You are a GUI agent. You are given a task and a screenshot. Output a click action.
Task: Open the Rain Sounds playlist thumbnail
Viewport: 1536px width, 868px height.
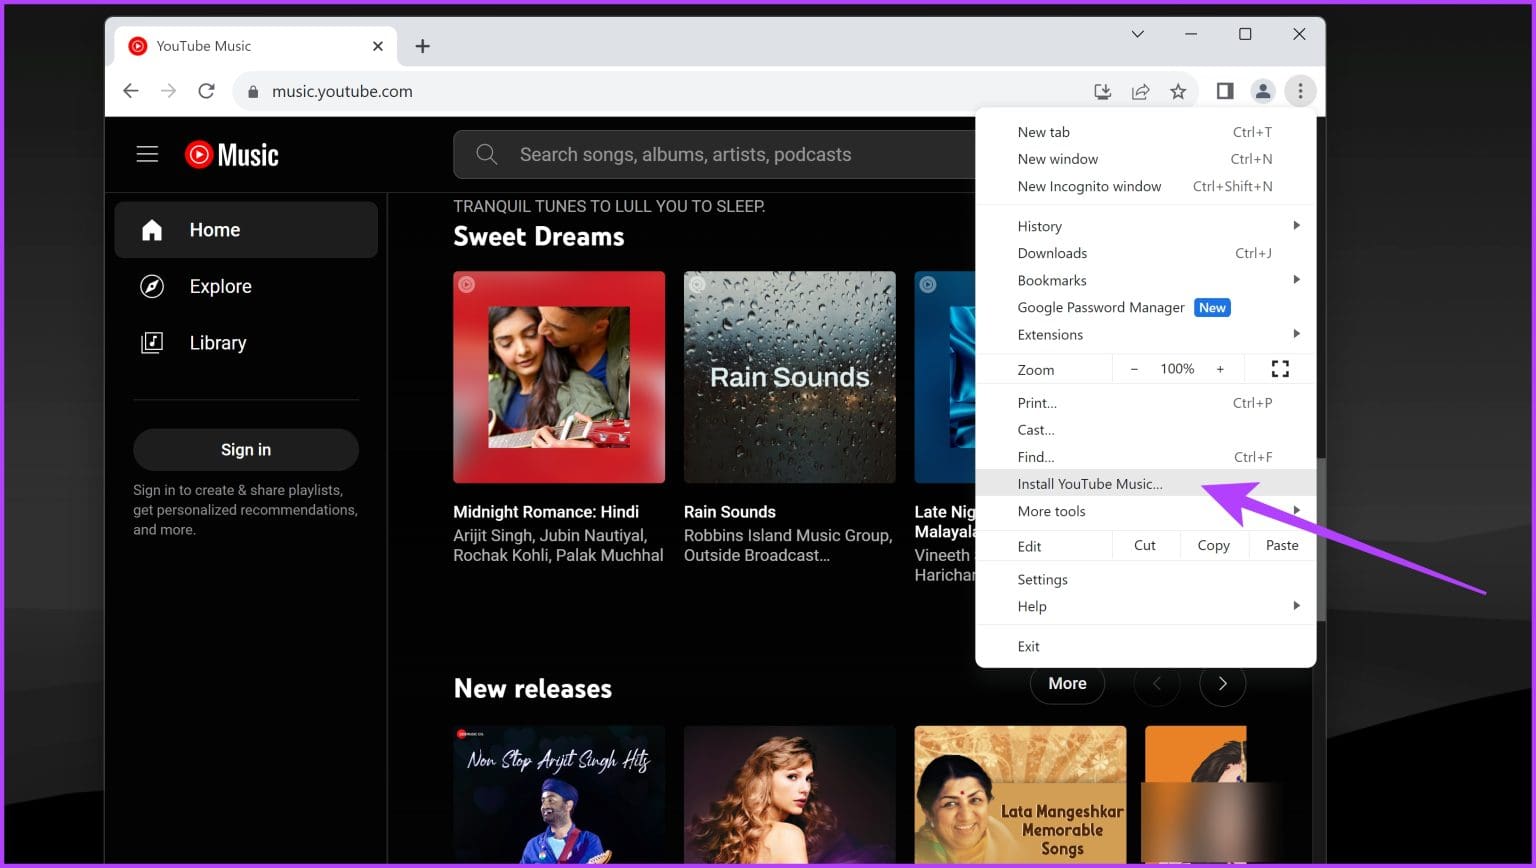(x=789, y=377)
